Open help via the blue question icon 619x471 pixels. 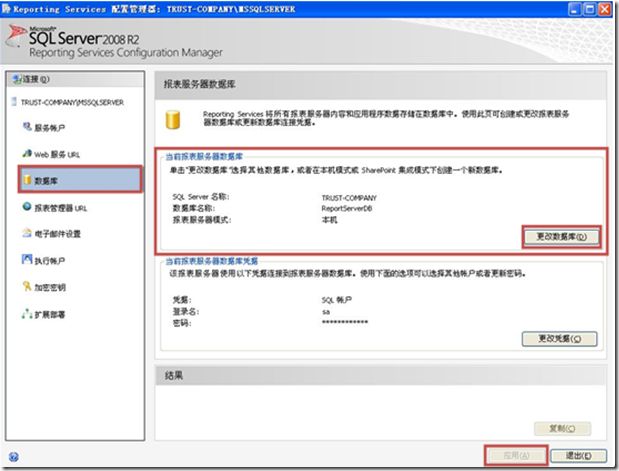(x=13, y=457)
